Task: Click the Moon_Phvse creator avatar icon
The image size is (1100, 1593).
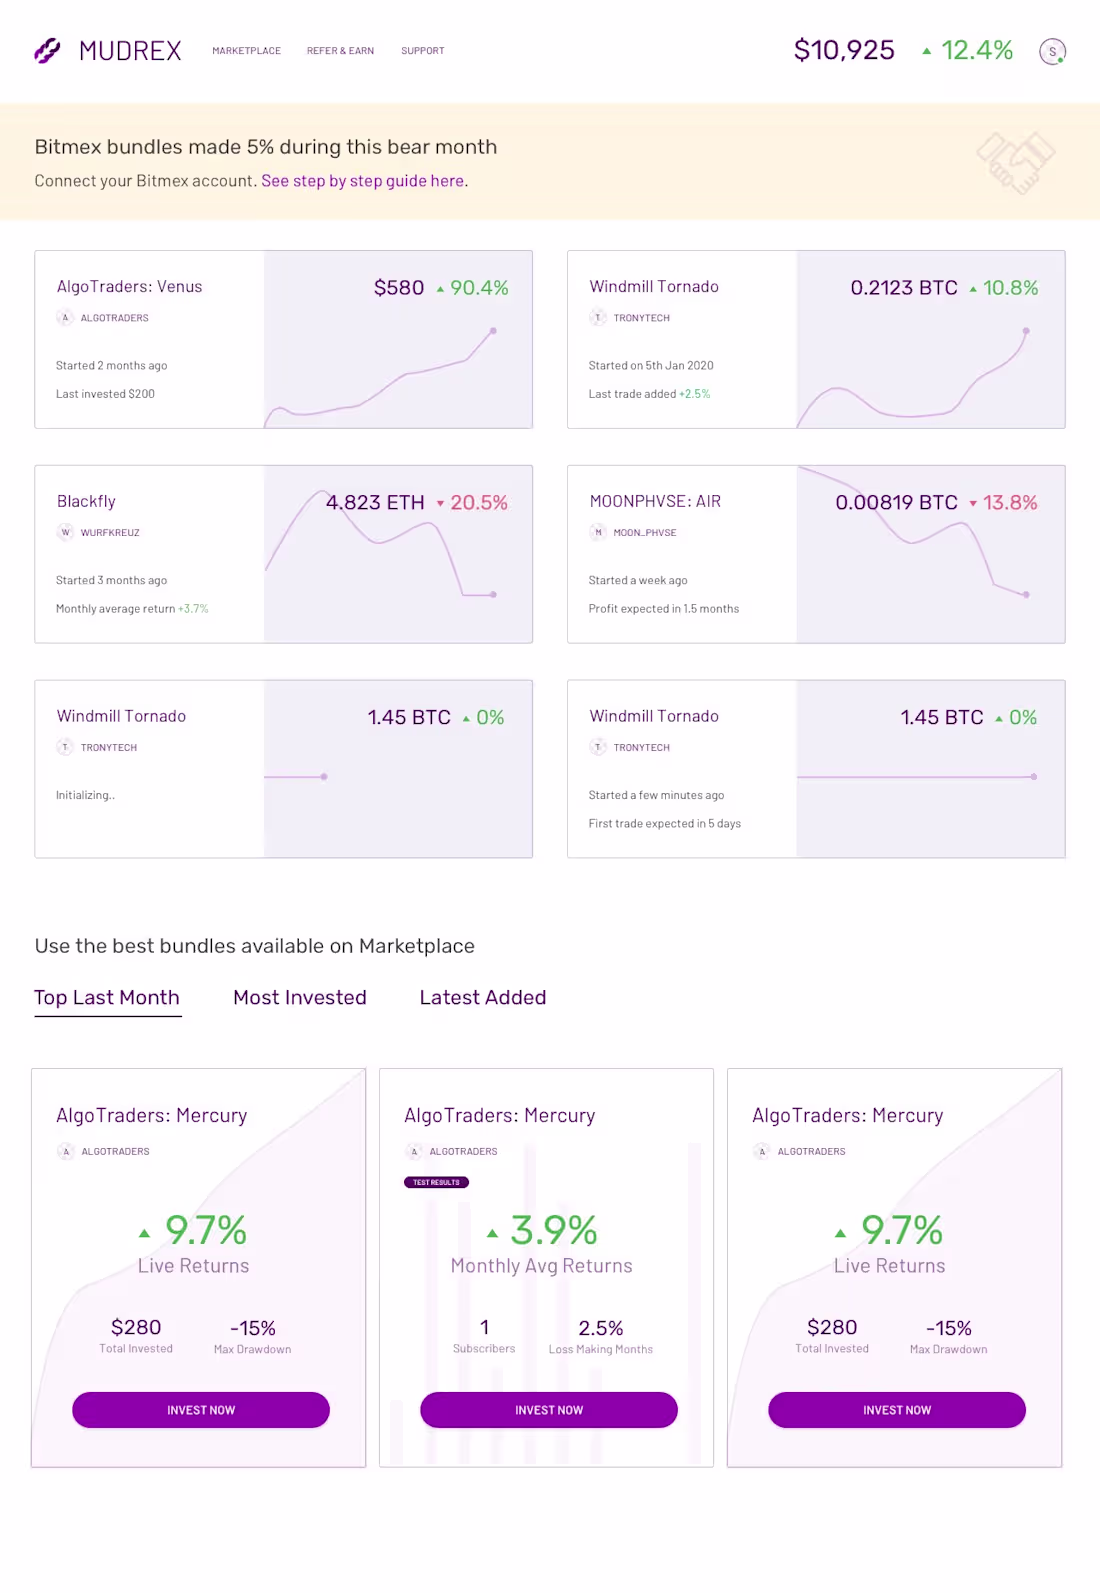Action: point(599,533)
